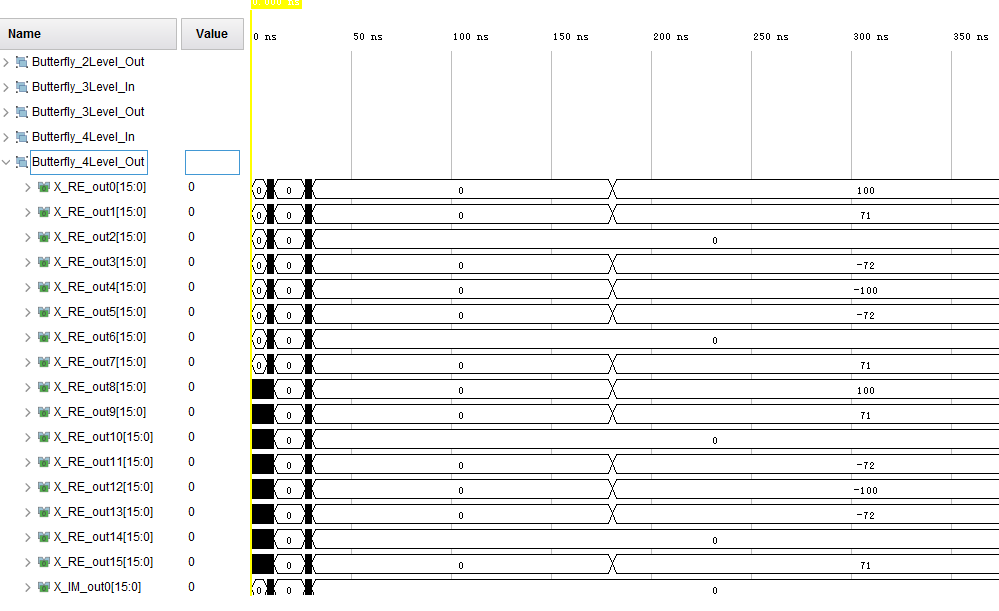The image size is (999, 611).
Task: Click the X_RE_out2 bus signal icon
Action: [x=44, y=237]
